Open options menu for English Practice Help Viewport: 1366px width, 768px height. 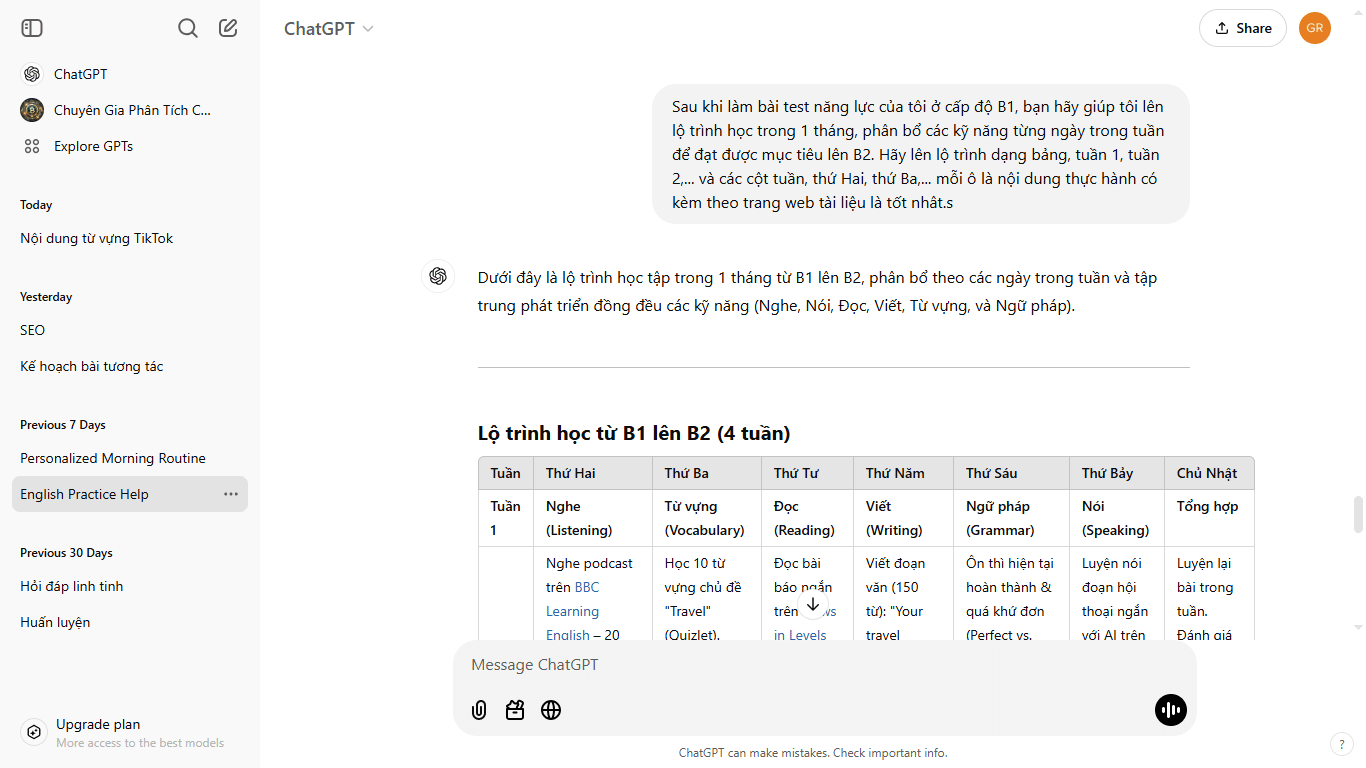point(231,494)
